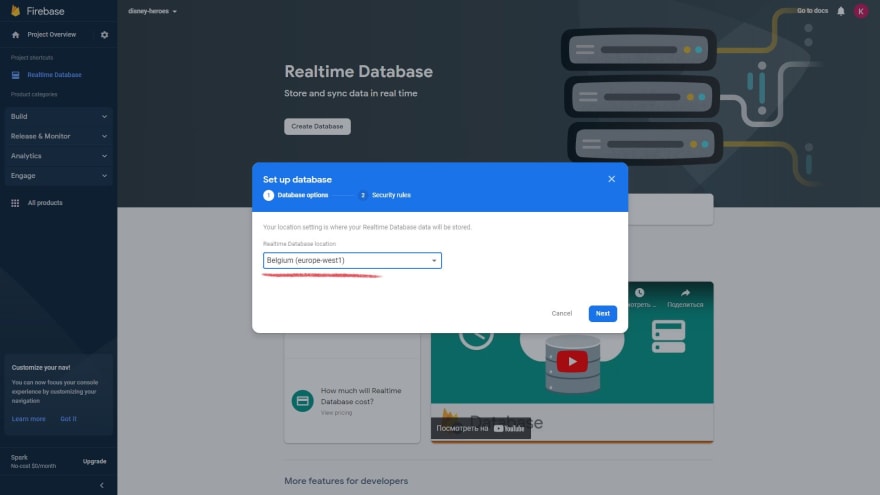This screenshot has width=880, height=495.
Task: Open project settings gear icon
Action: 104,35
